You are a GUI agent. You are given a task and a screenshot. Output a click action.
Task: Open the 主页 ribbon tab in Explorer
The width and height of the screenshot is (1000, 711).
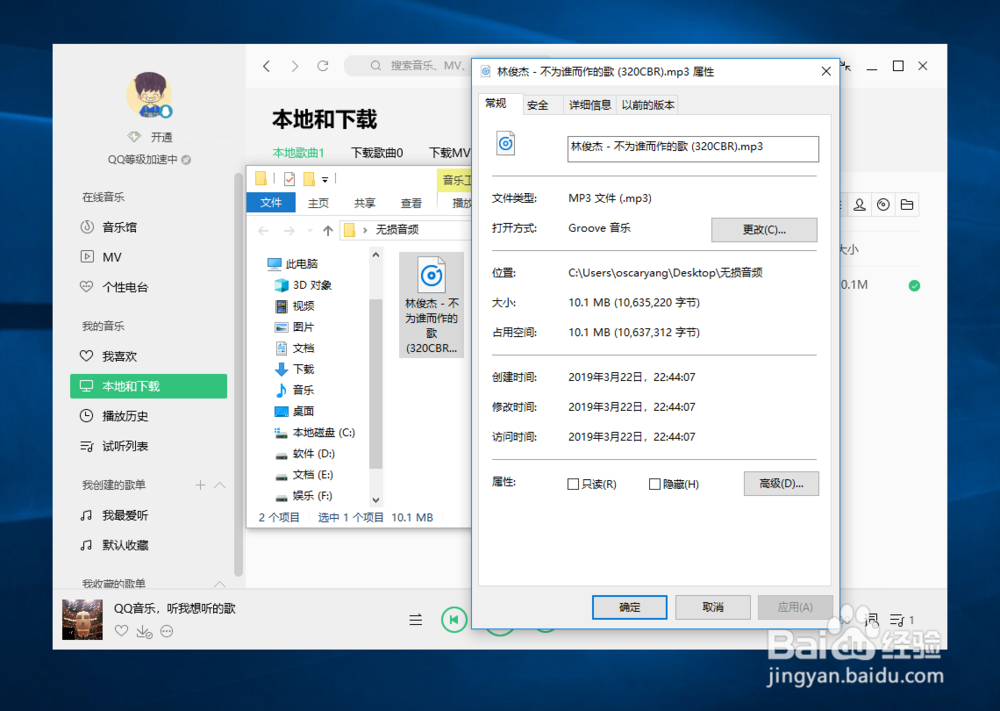318,203
